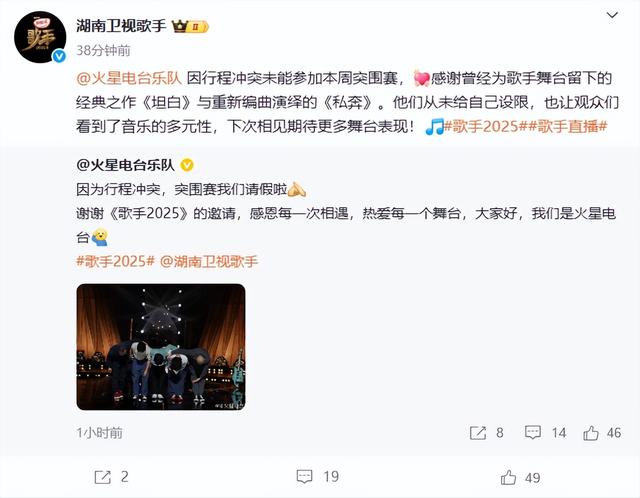640x498 pixels.
Task: Click the blue verified badge on avatar
Action: pyautogui.click(x=59, y=56)
